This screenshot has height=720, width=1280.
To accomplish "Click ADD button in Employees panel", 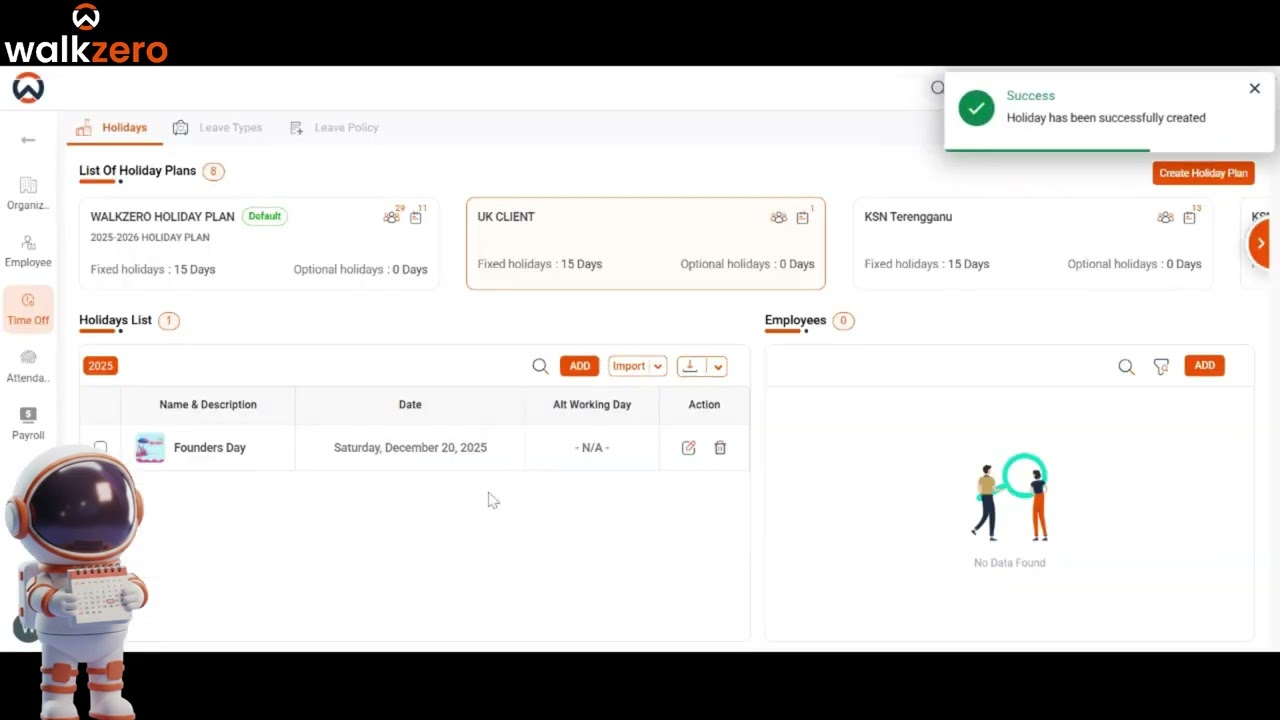I will point(1205,366).
